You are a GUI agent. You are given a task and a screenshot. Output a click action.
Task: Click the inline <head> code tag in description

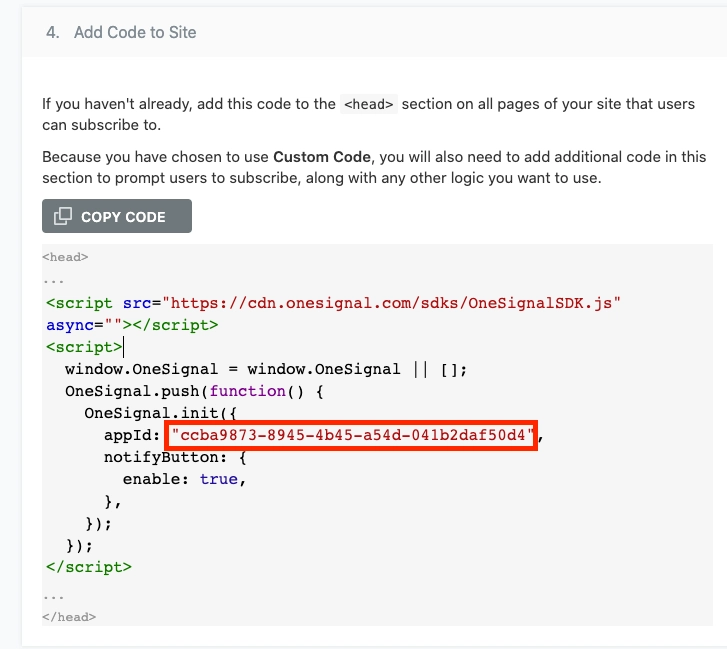[369, 104]
